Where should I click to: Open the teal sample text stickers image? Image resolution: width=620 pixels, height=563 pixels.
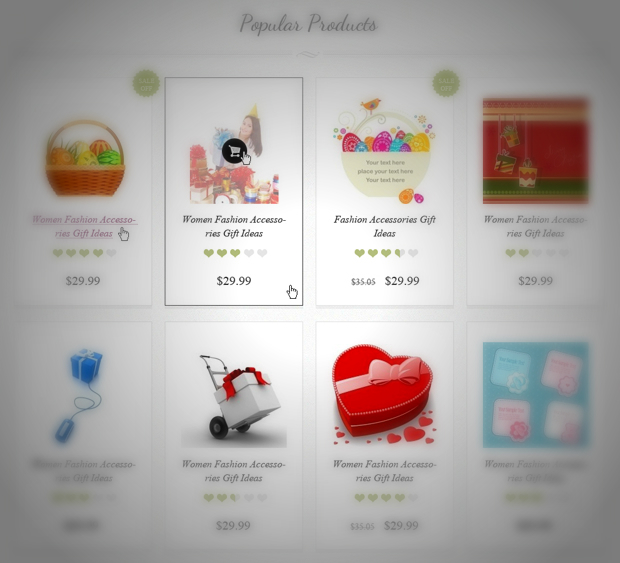point(535,395)
